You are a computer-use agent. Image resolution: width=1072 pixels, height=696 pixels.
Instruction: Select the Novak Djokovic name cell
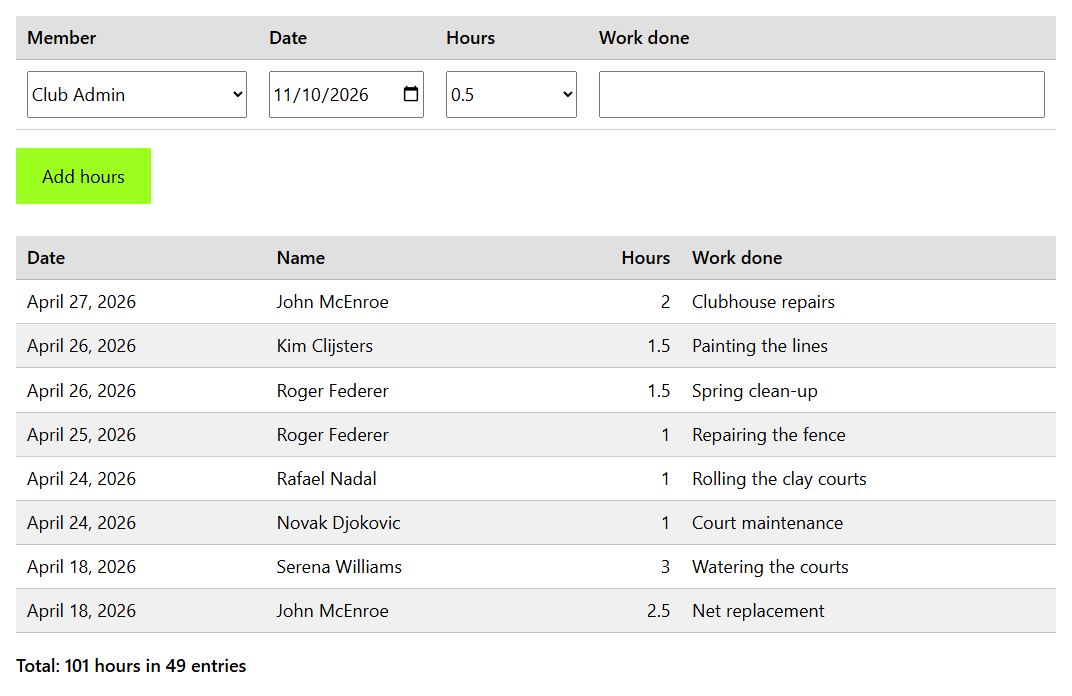click(x=338, y=523)
